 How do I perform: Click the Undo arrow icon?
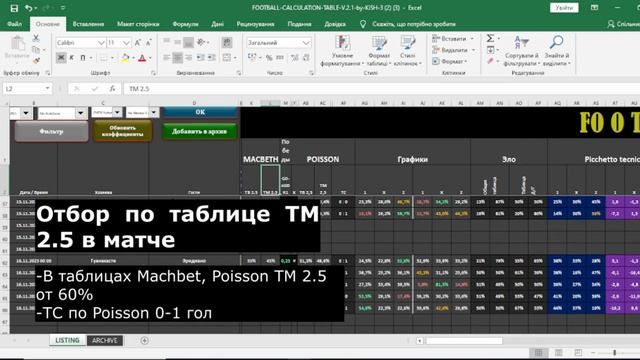click(x=28, y=8)
